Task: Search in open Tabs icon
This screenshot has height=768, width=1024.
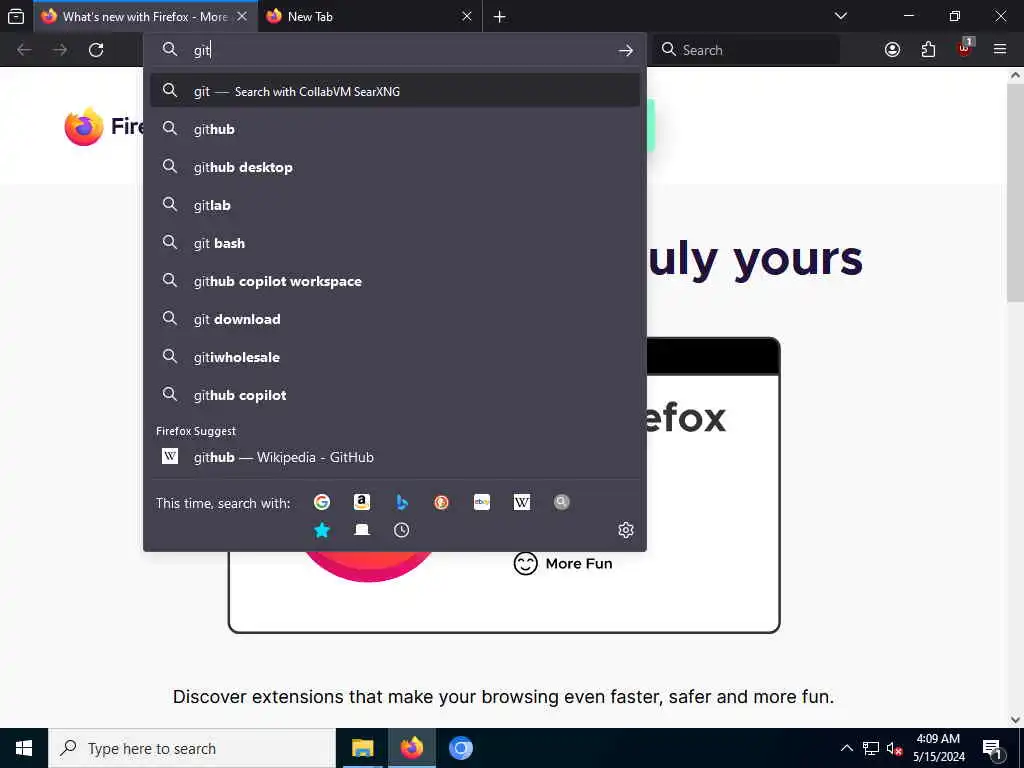Action: (362, 530)
